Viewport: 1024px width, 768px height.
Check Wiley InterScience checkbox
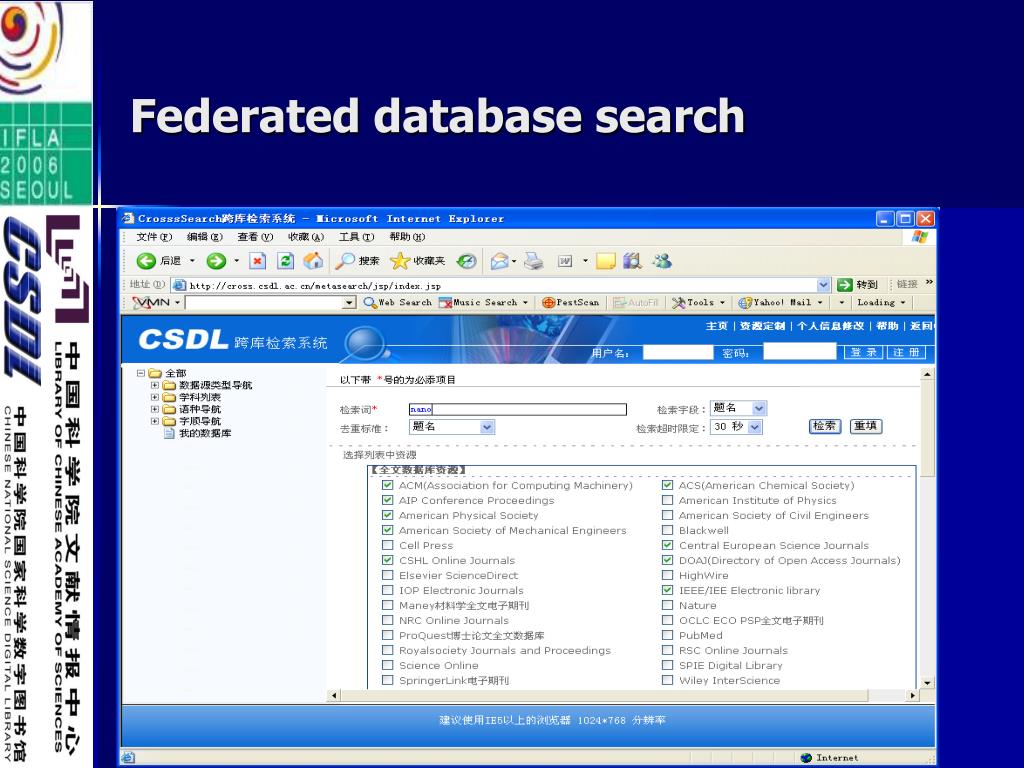(x=667, y=680)
